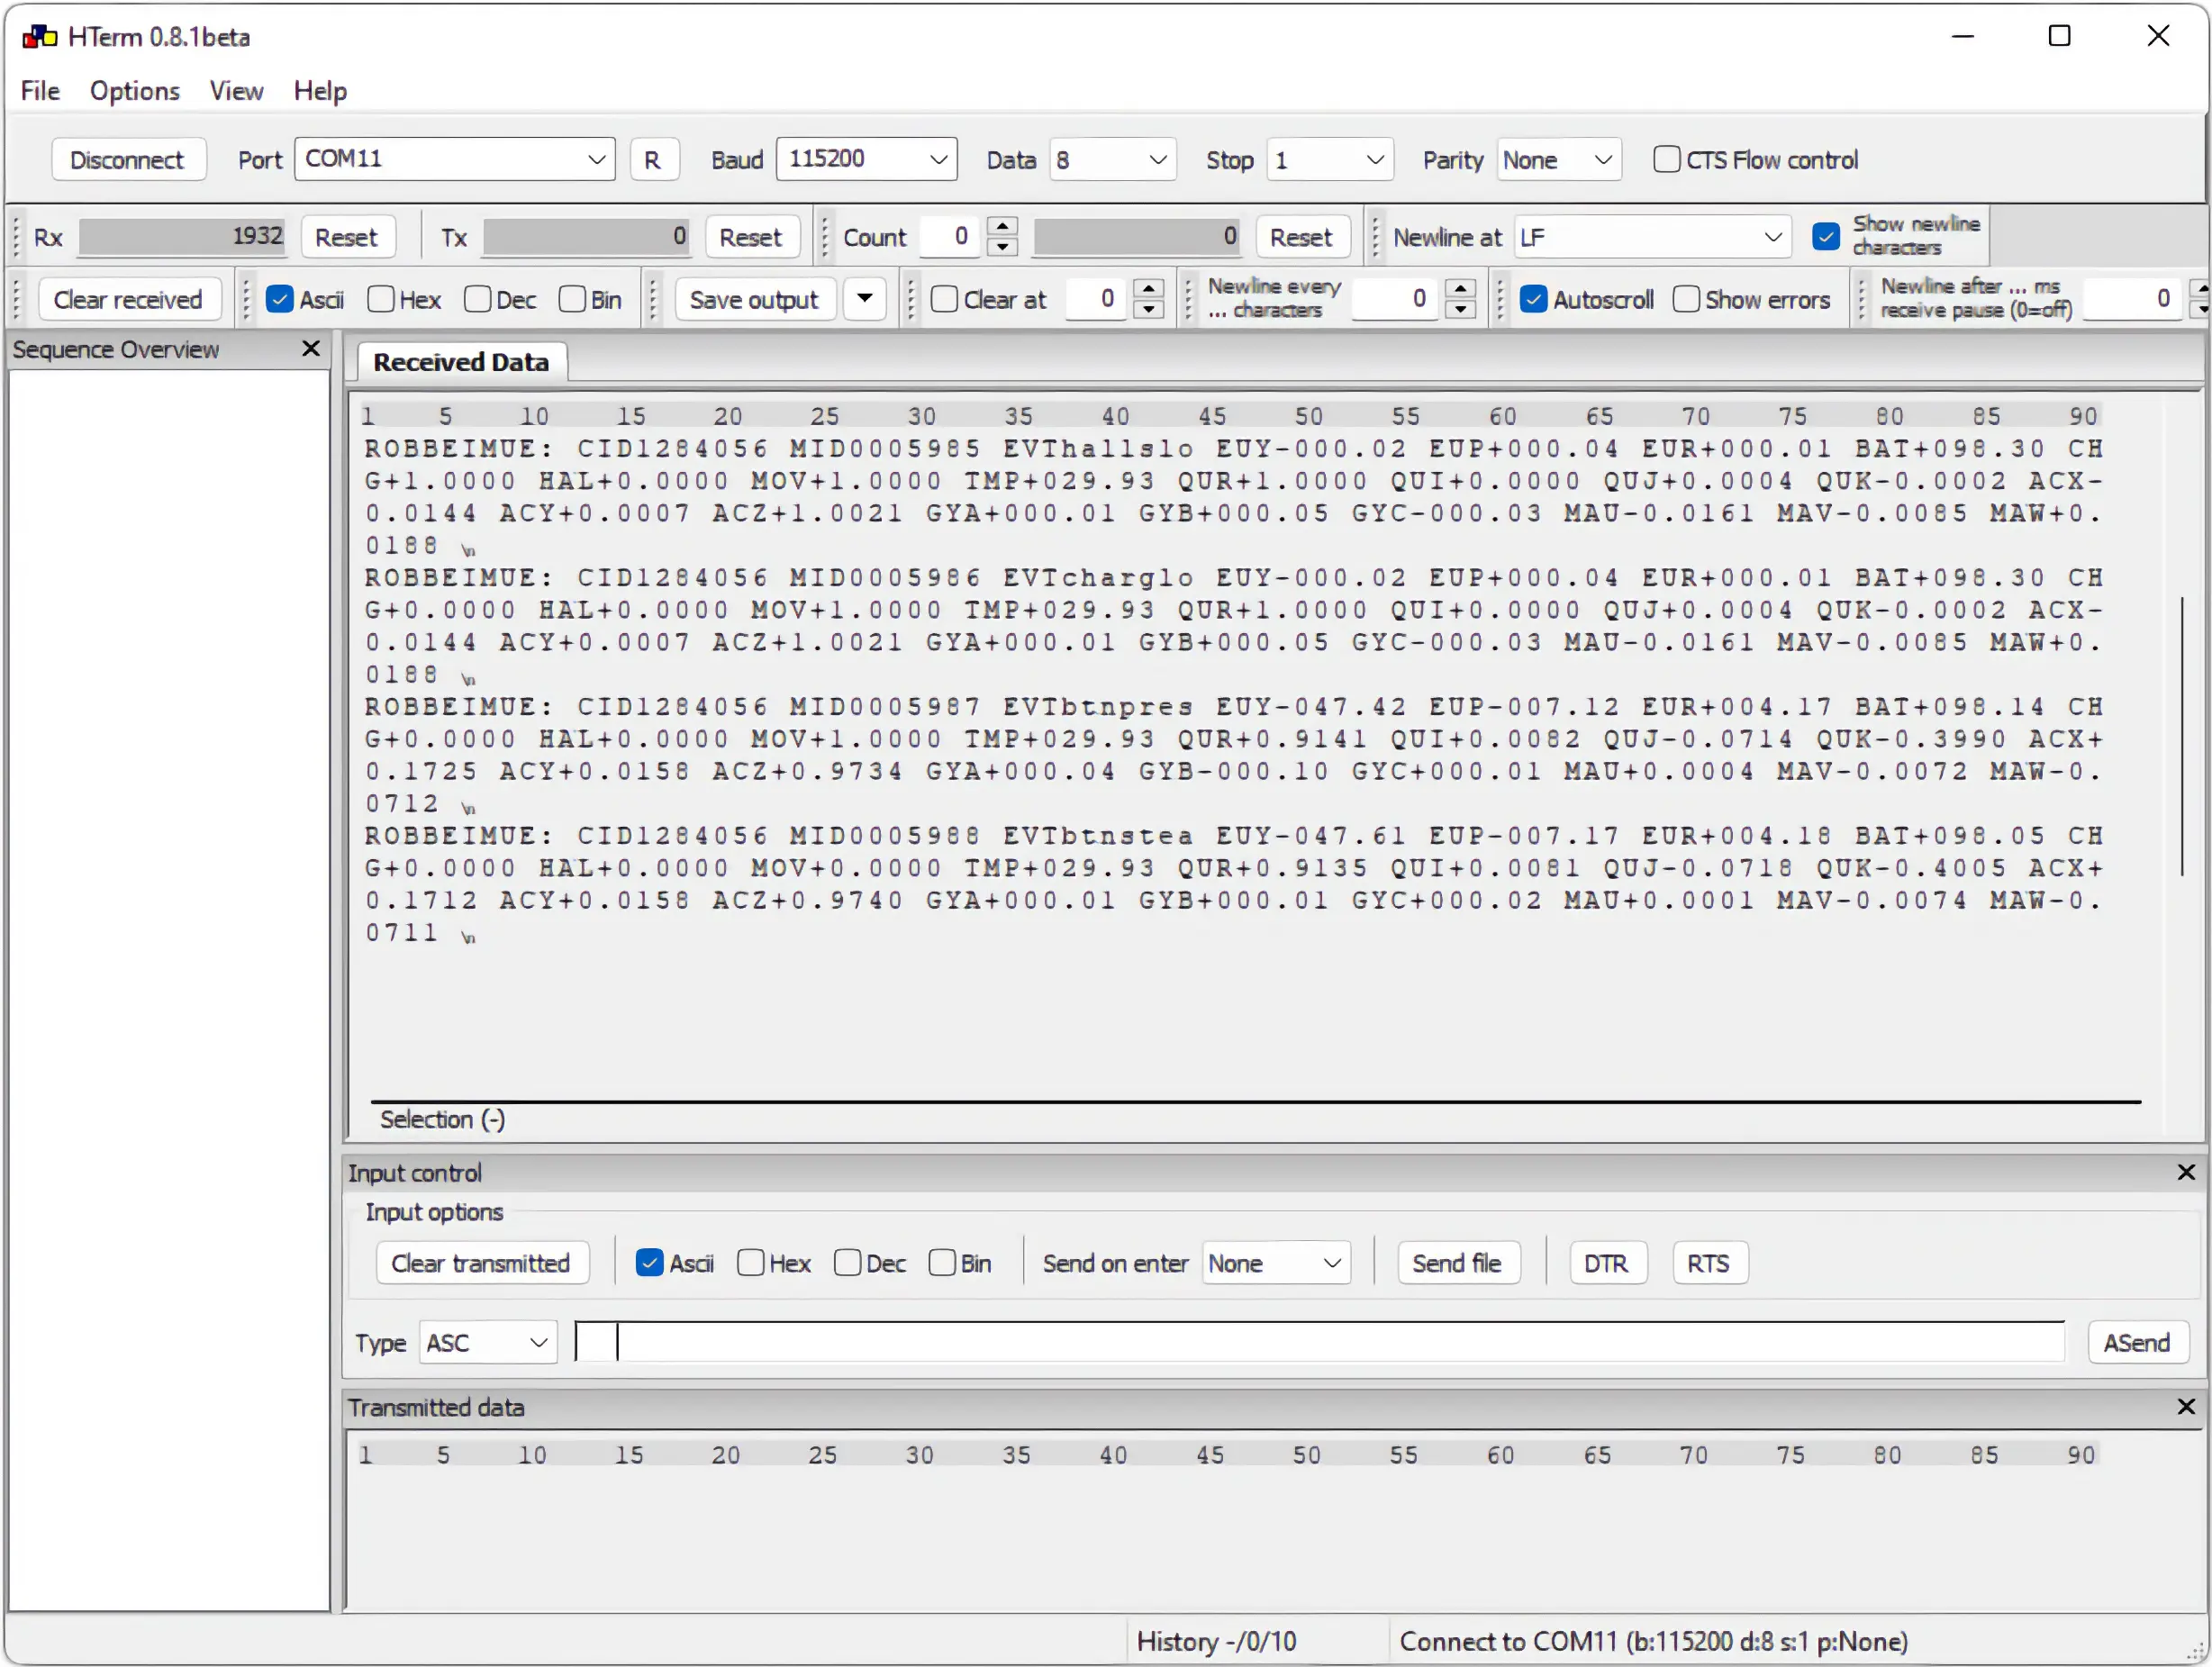This screenshot has width=2212, height=1667.
Task: Open the Options menu
Action: (x=134, y=91)
